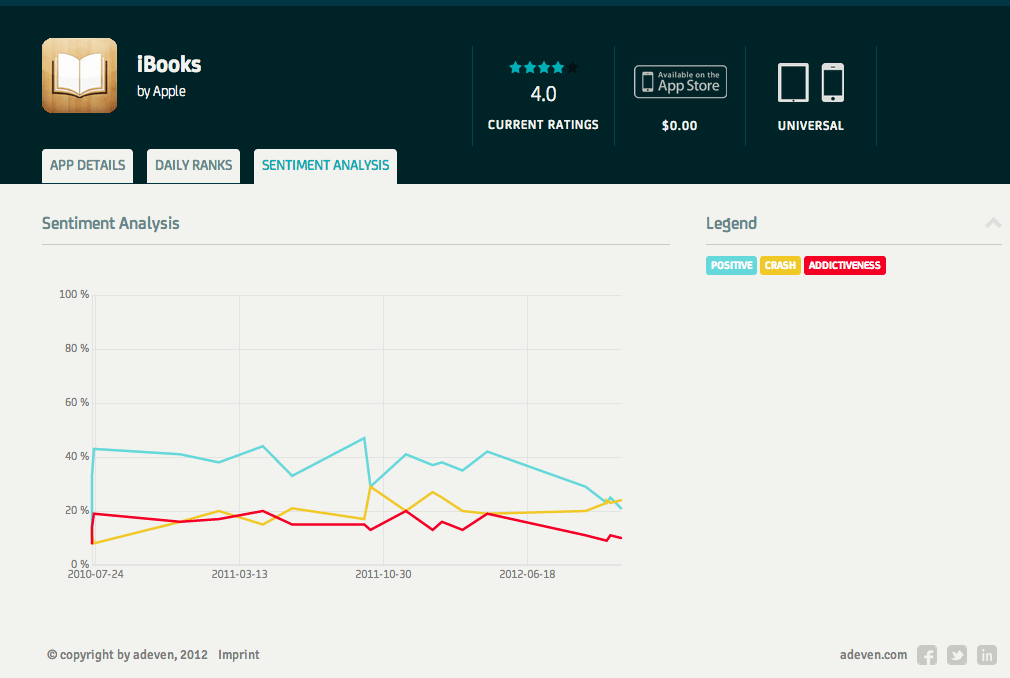This screenshot has width=1010, height=678.
Task: Collapse the Legend panel with the chevron
Action: tap(993, 223)
